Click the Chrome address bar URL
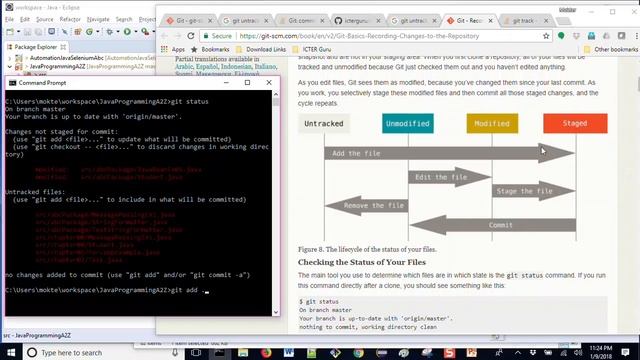This screenshot has height=360, width=640. (x=359, y=36)
